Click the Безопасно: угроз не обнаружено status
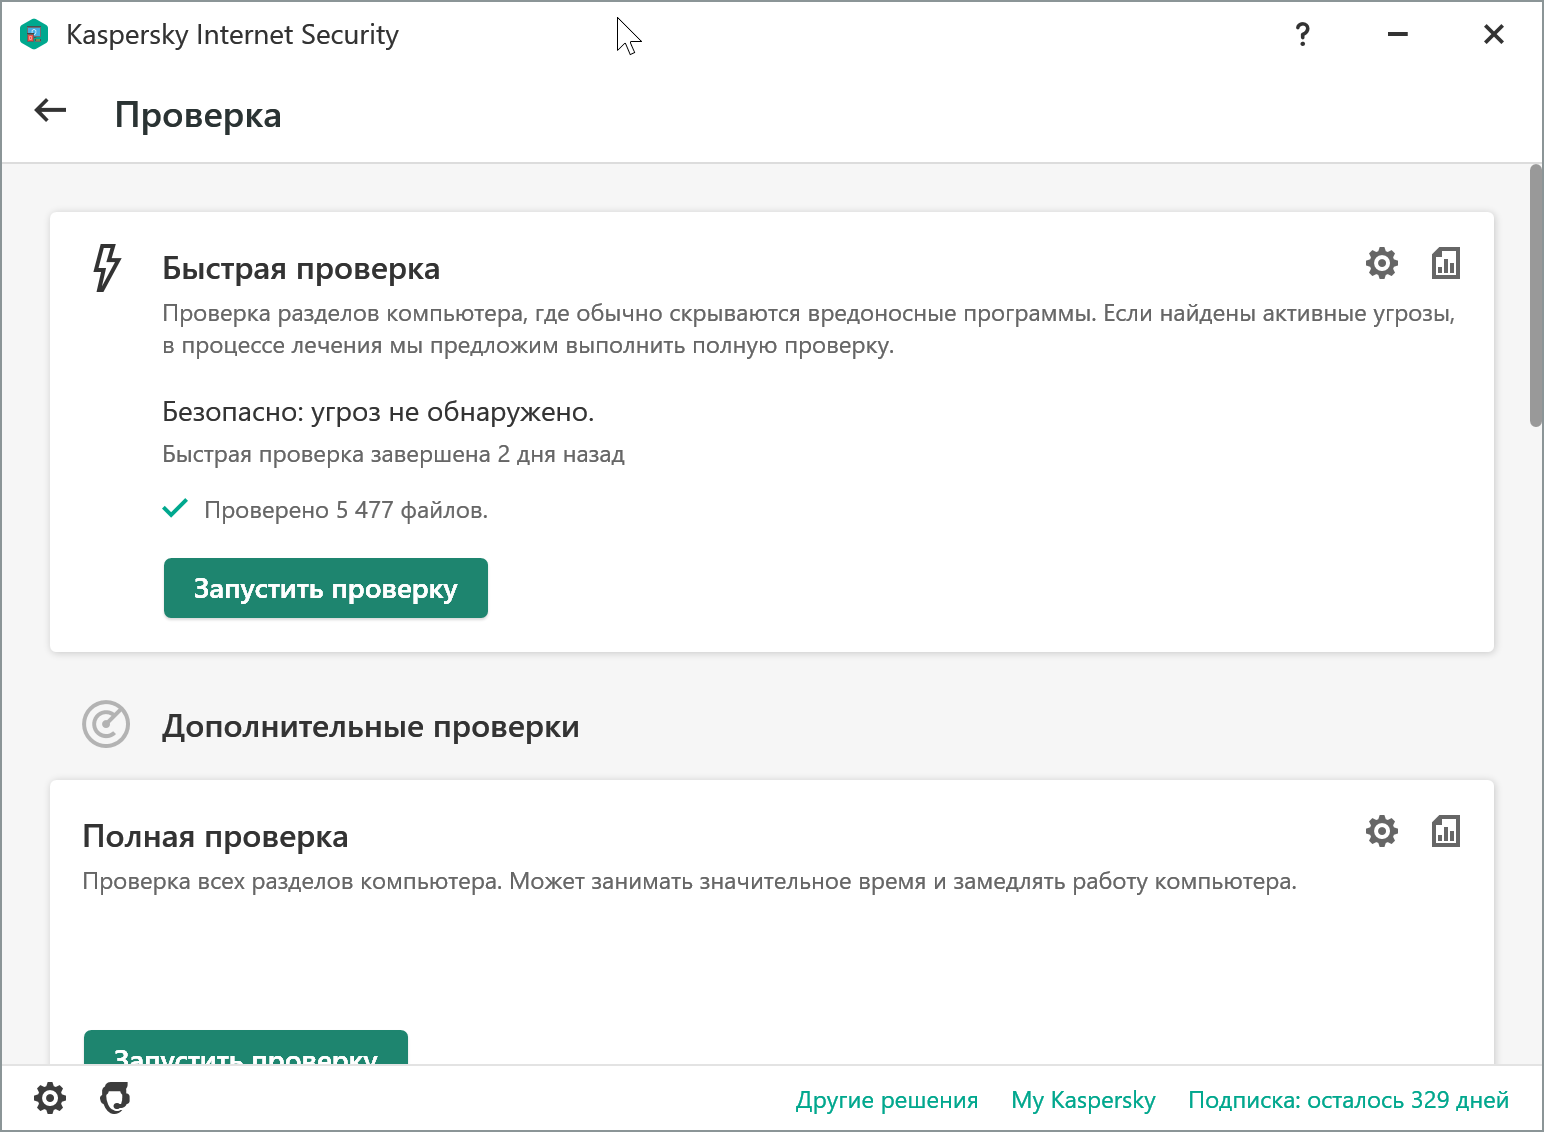 (378, 412)
